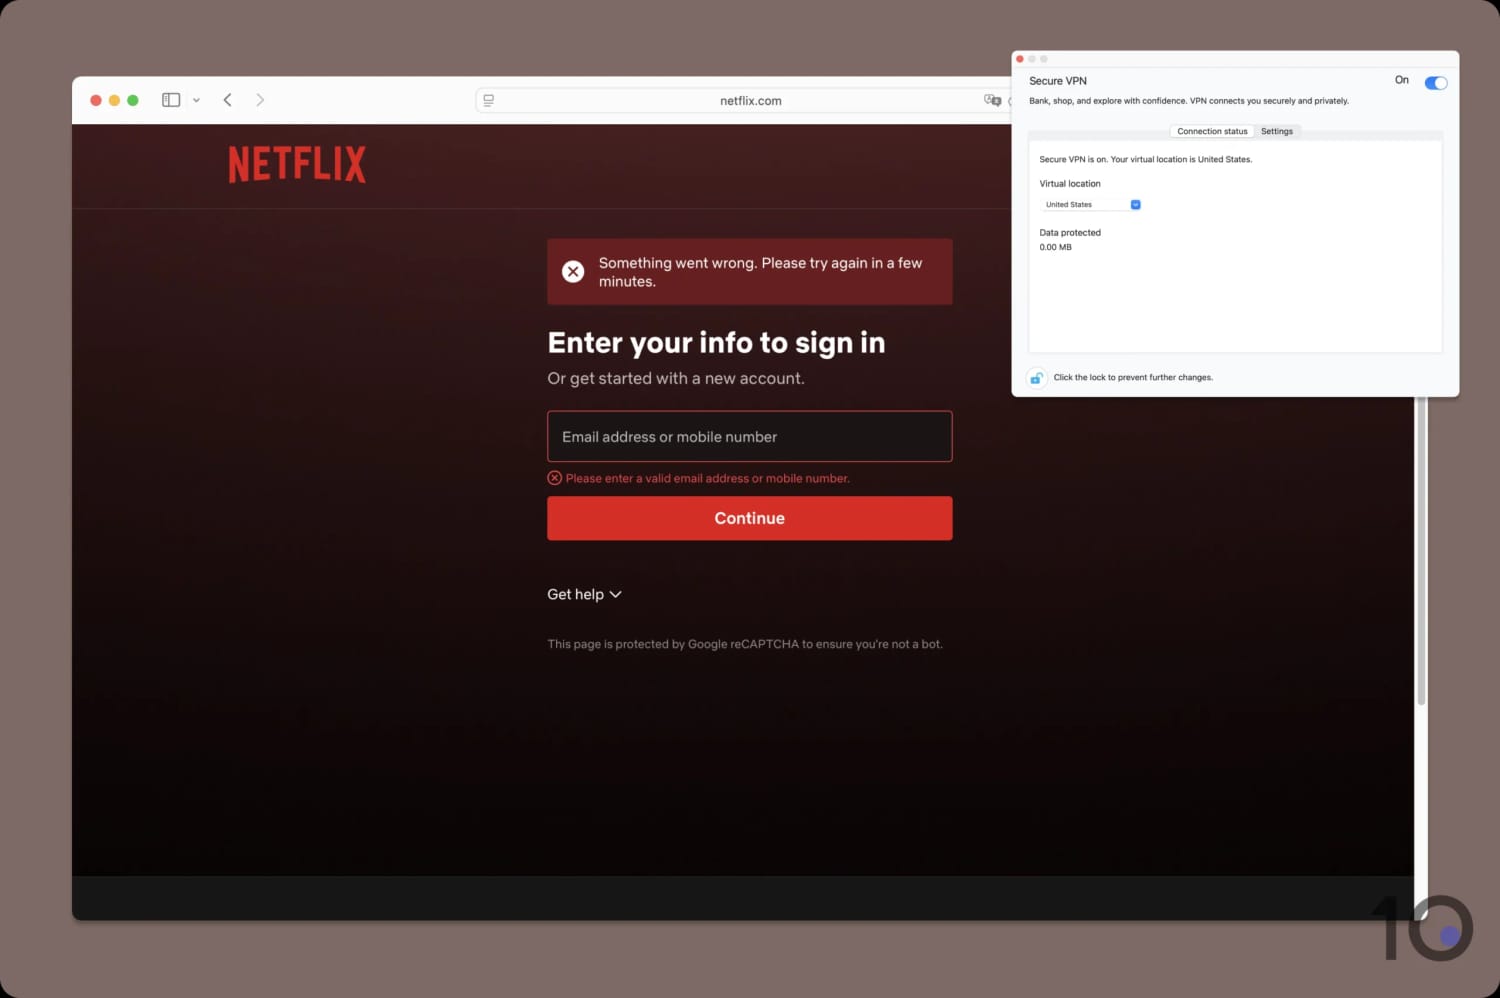Expand the Get help section

point(584,594)
